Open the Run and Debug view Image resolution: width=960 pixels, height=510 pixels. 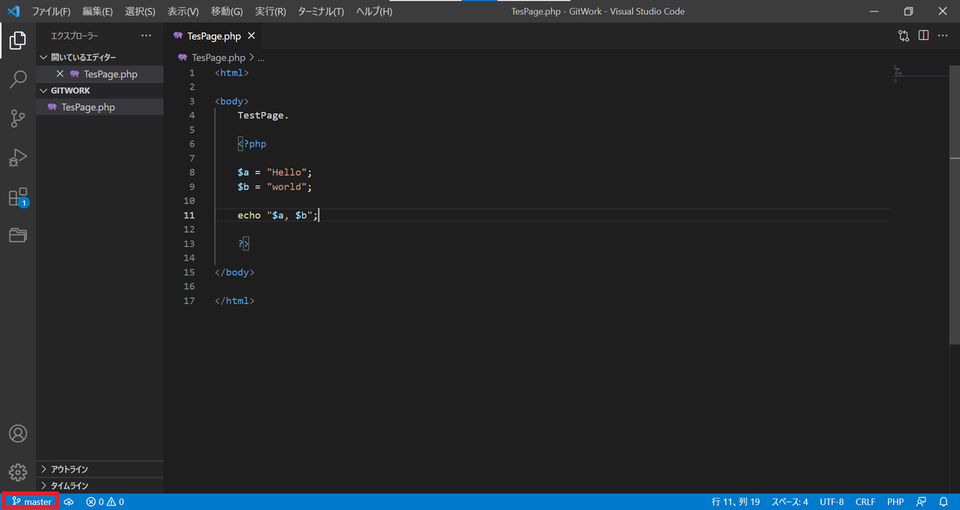18,157
